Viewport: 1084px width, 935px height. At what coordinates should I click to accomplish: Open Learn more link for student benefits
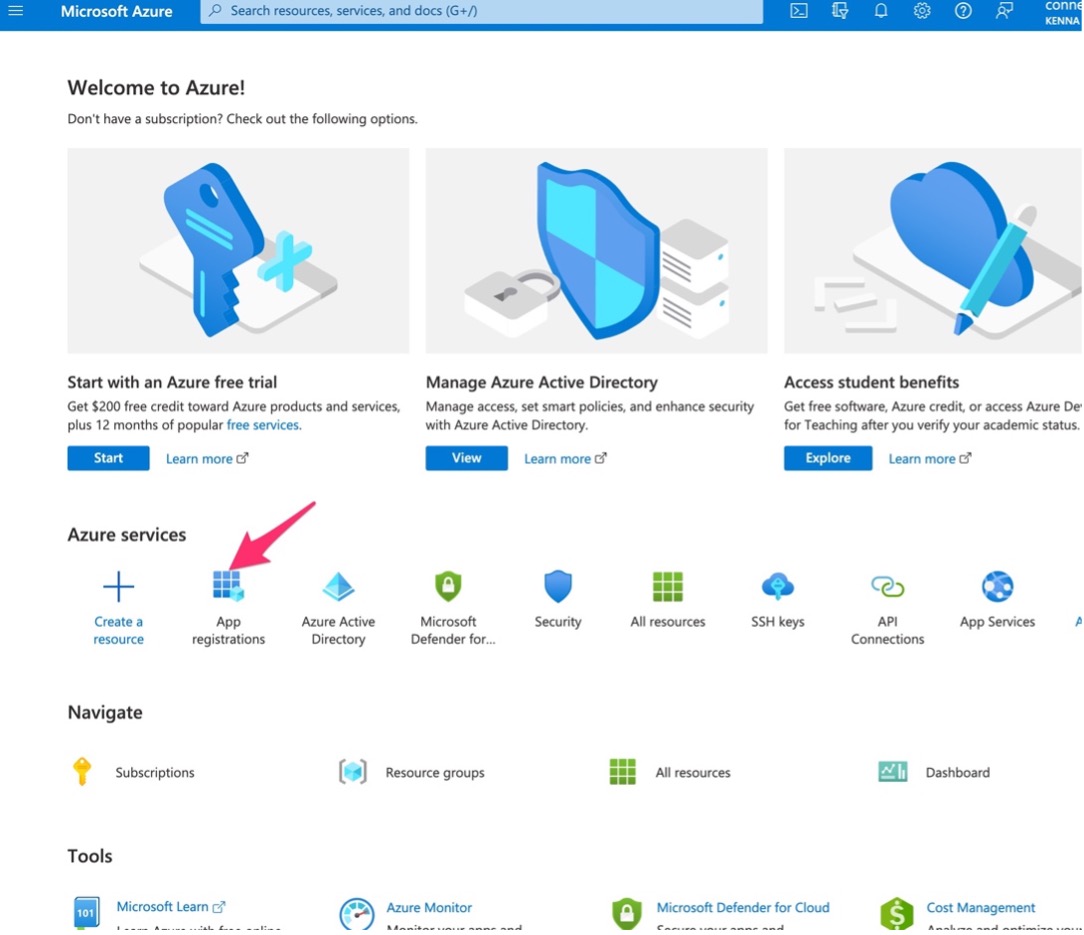click(x=929, y=459)
